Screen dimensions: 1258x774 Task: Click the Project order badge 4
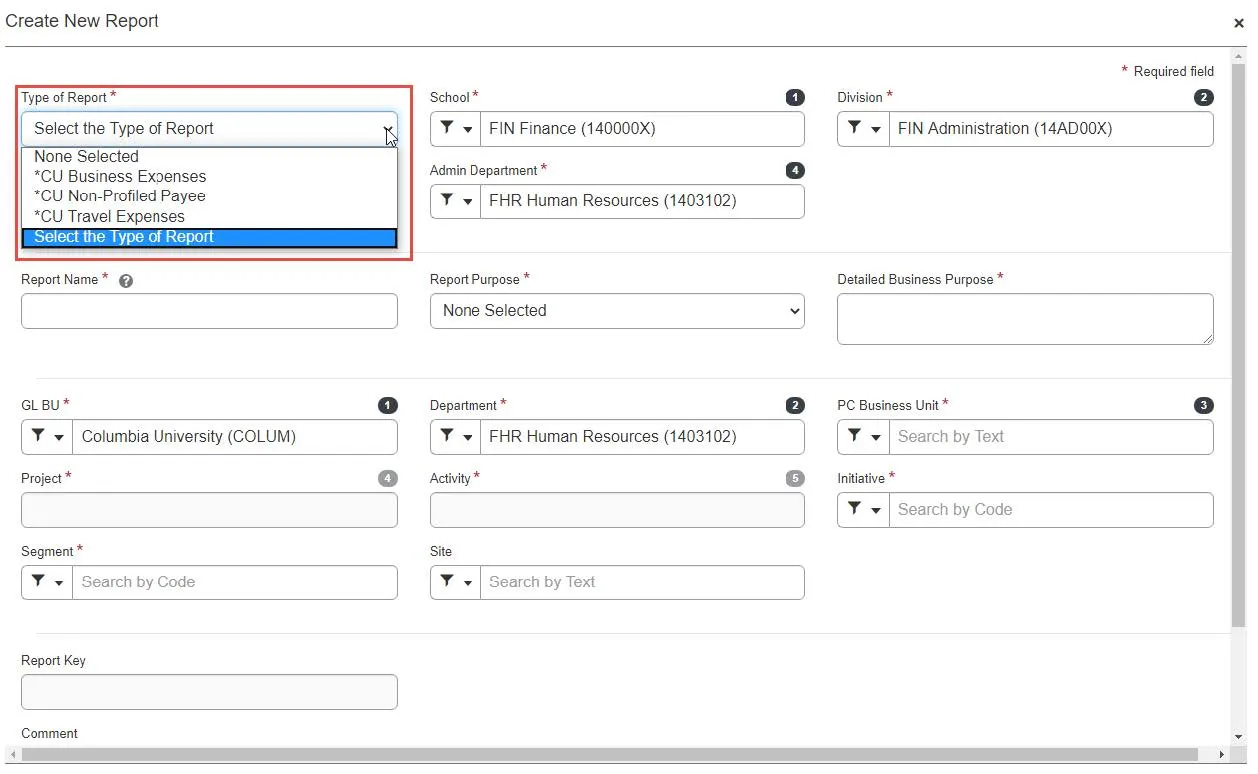pos(388,478)
